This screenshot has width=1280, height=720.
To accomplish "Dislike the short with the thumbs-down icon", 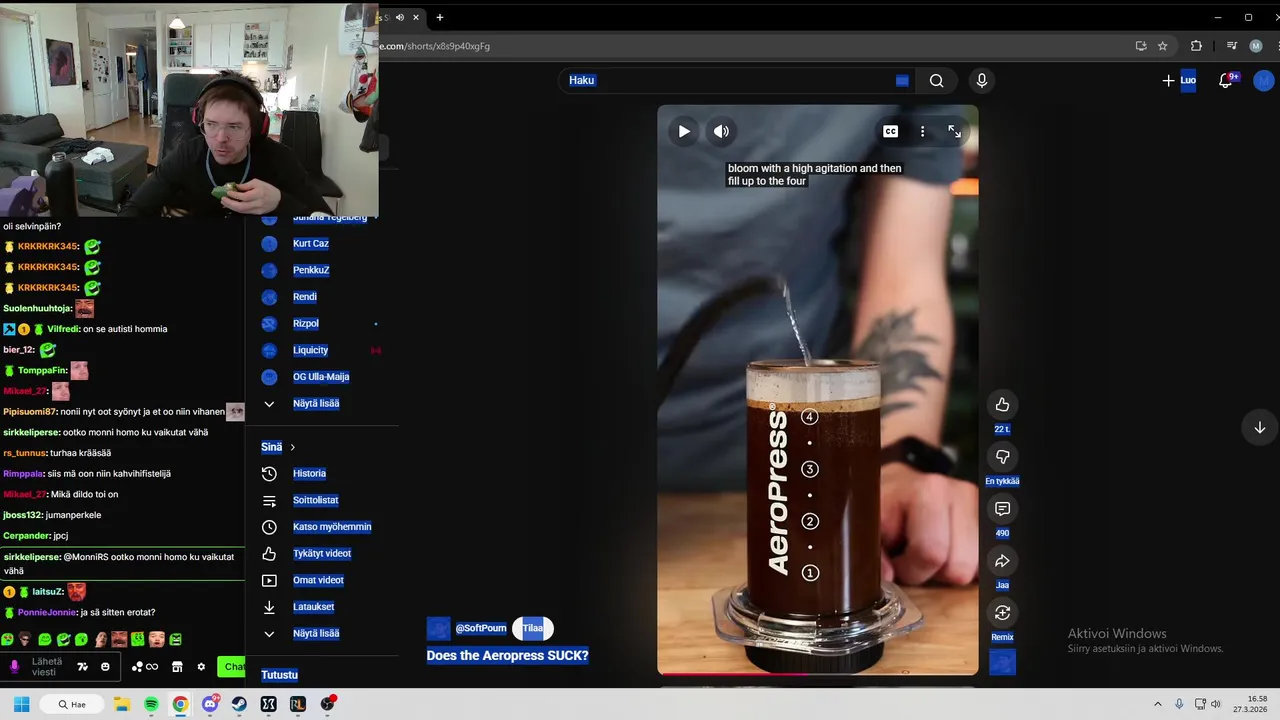I will point(1002,457).
